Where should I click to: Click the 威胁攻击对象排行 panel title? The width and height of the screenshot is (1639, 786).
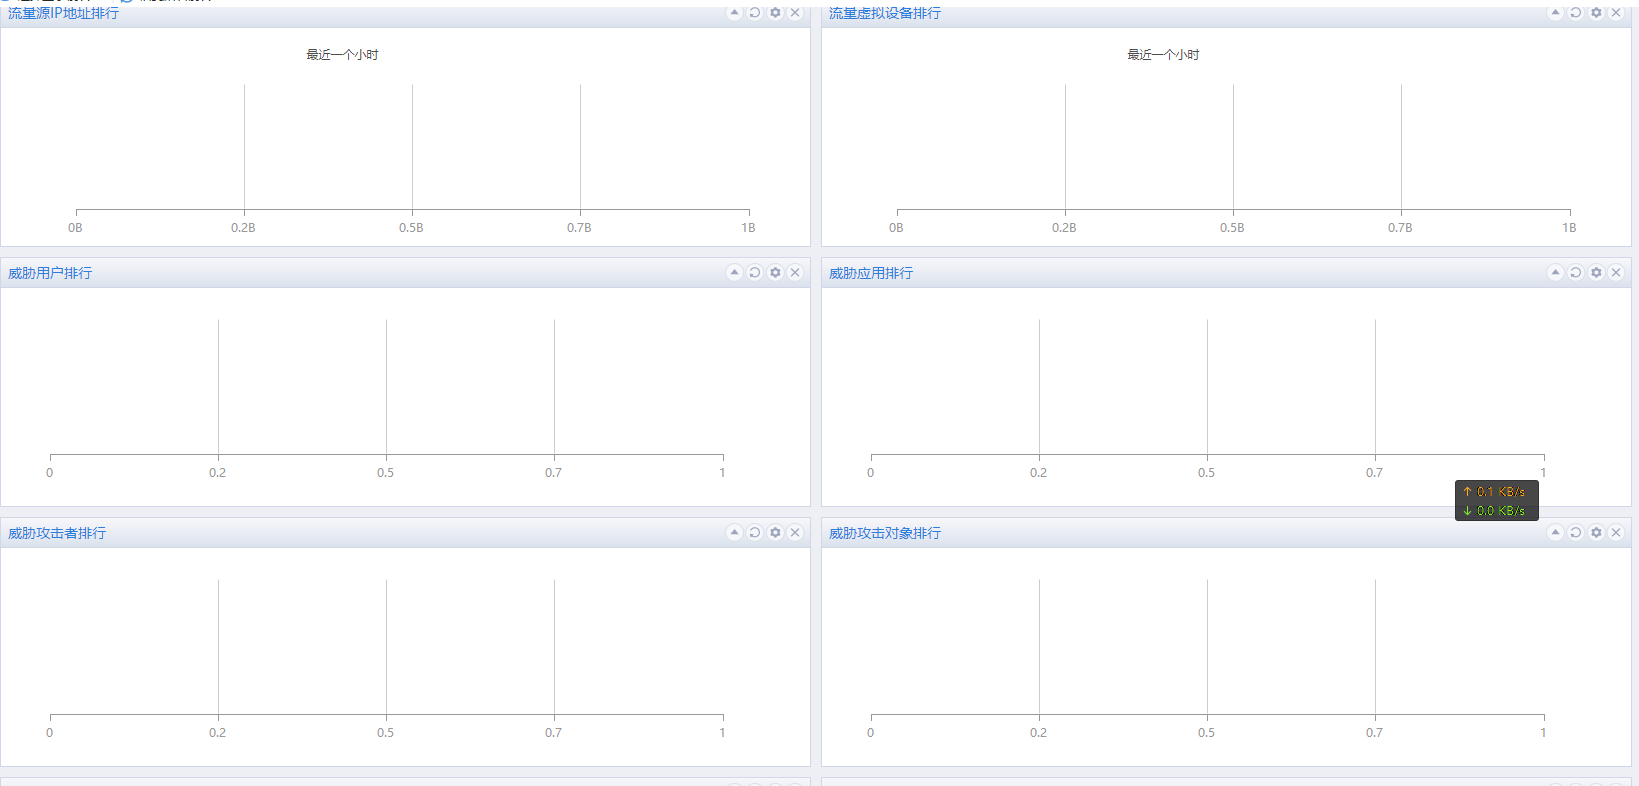pyautogui.click(x=885, y=533)
